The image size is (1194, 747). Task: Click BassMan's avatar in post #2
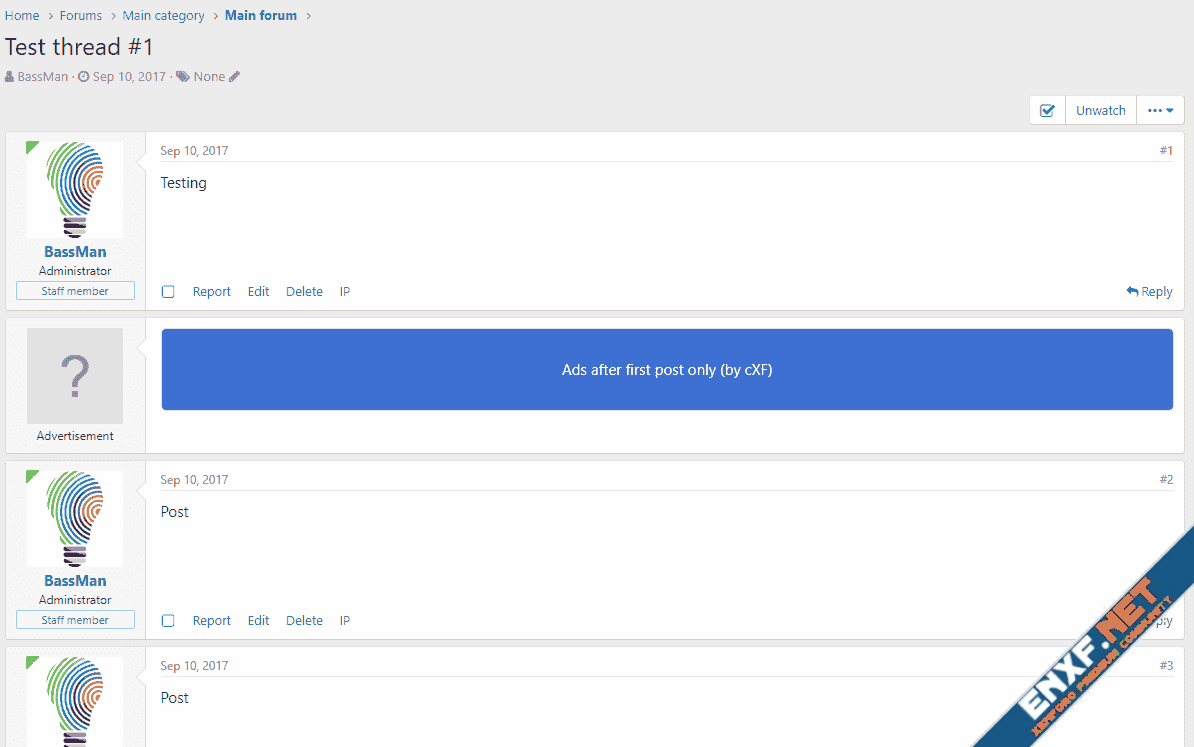[x=75, y=519]
